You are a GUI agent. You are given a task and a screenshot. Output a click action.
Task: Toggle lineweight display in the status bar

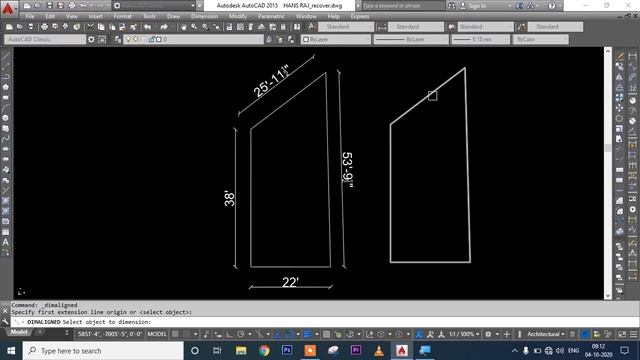pos(307,334)
